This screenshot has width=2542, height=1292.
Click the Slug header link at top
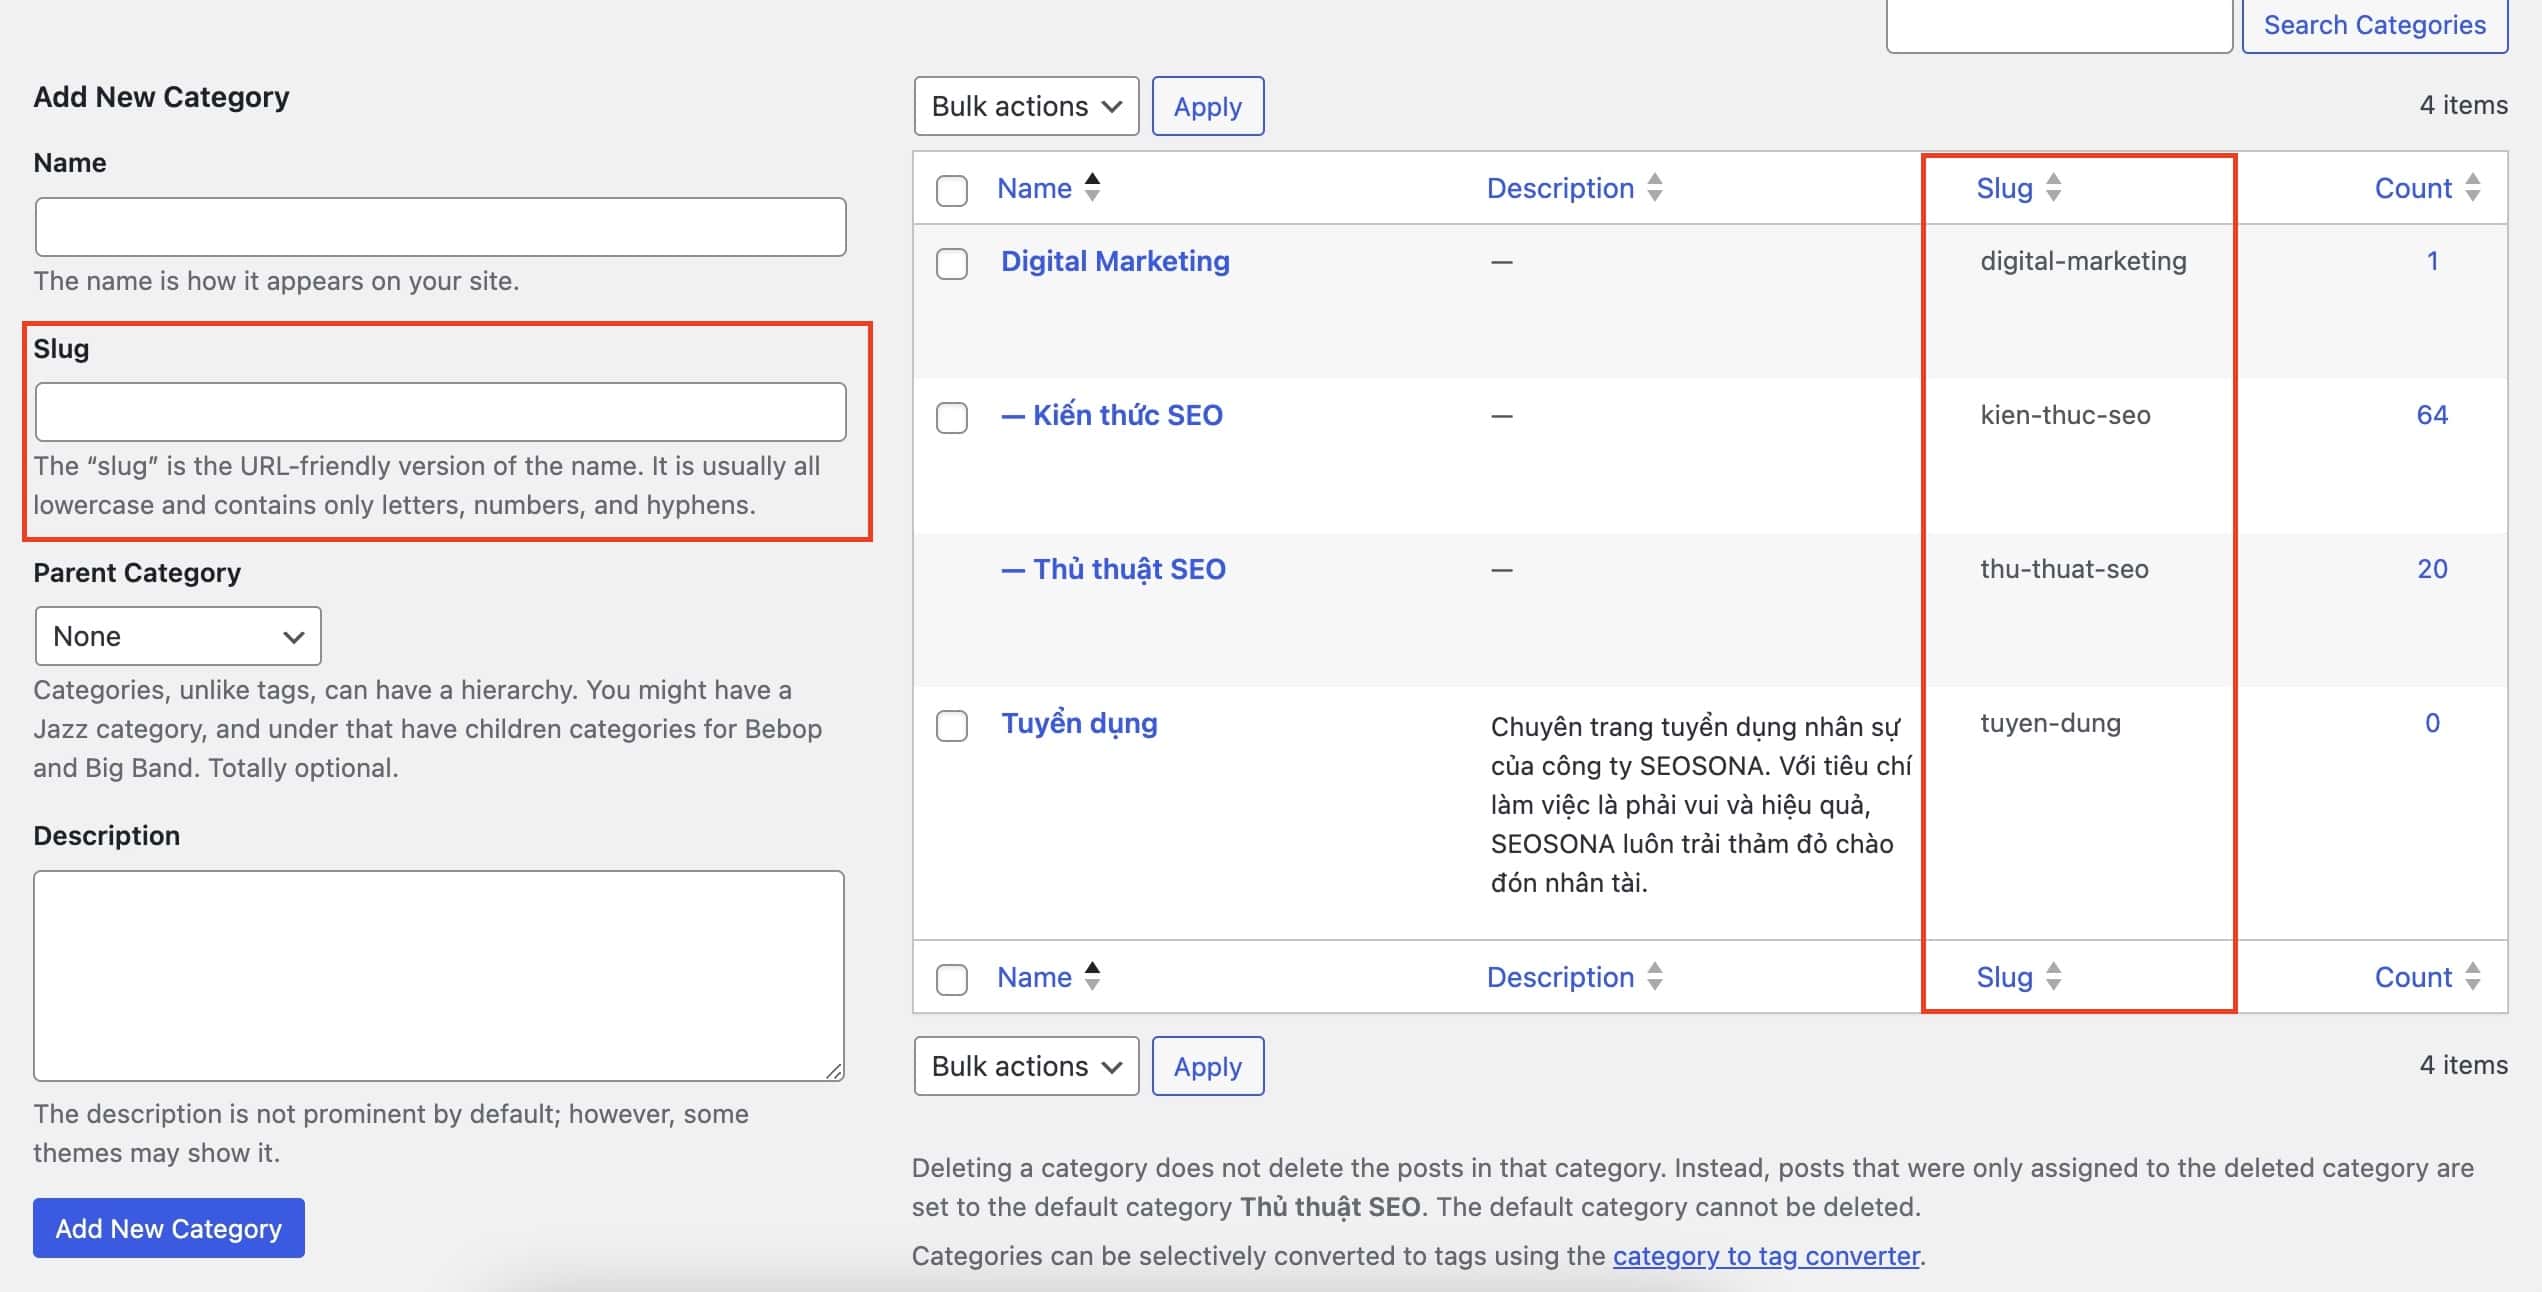pyautogui.click(x=2004, y=188)
